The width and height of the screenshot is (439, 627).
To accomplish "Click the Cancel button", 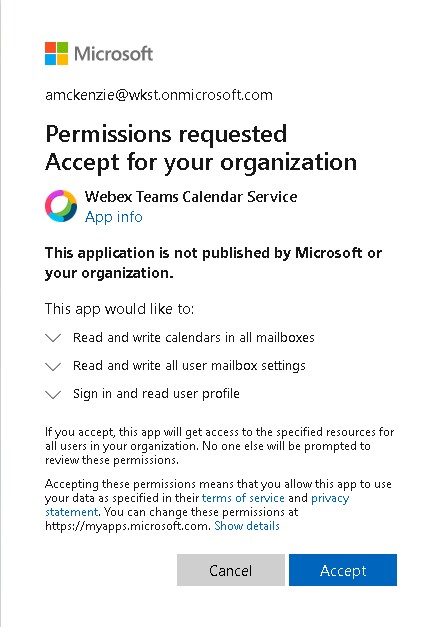I will coord(231,570).
